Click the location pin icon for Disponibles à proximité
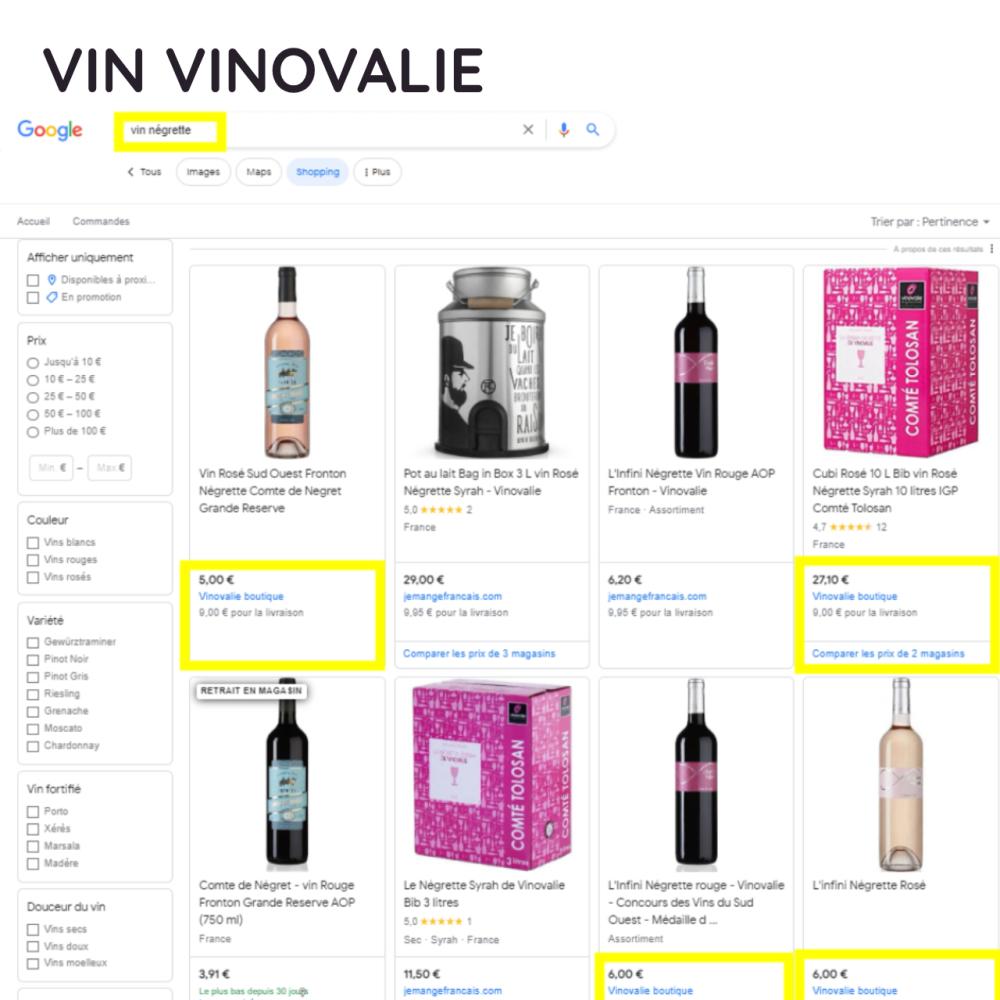 click(52, 280)
